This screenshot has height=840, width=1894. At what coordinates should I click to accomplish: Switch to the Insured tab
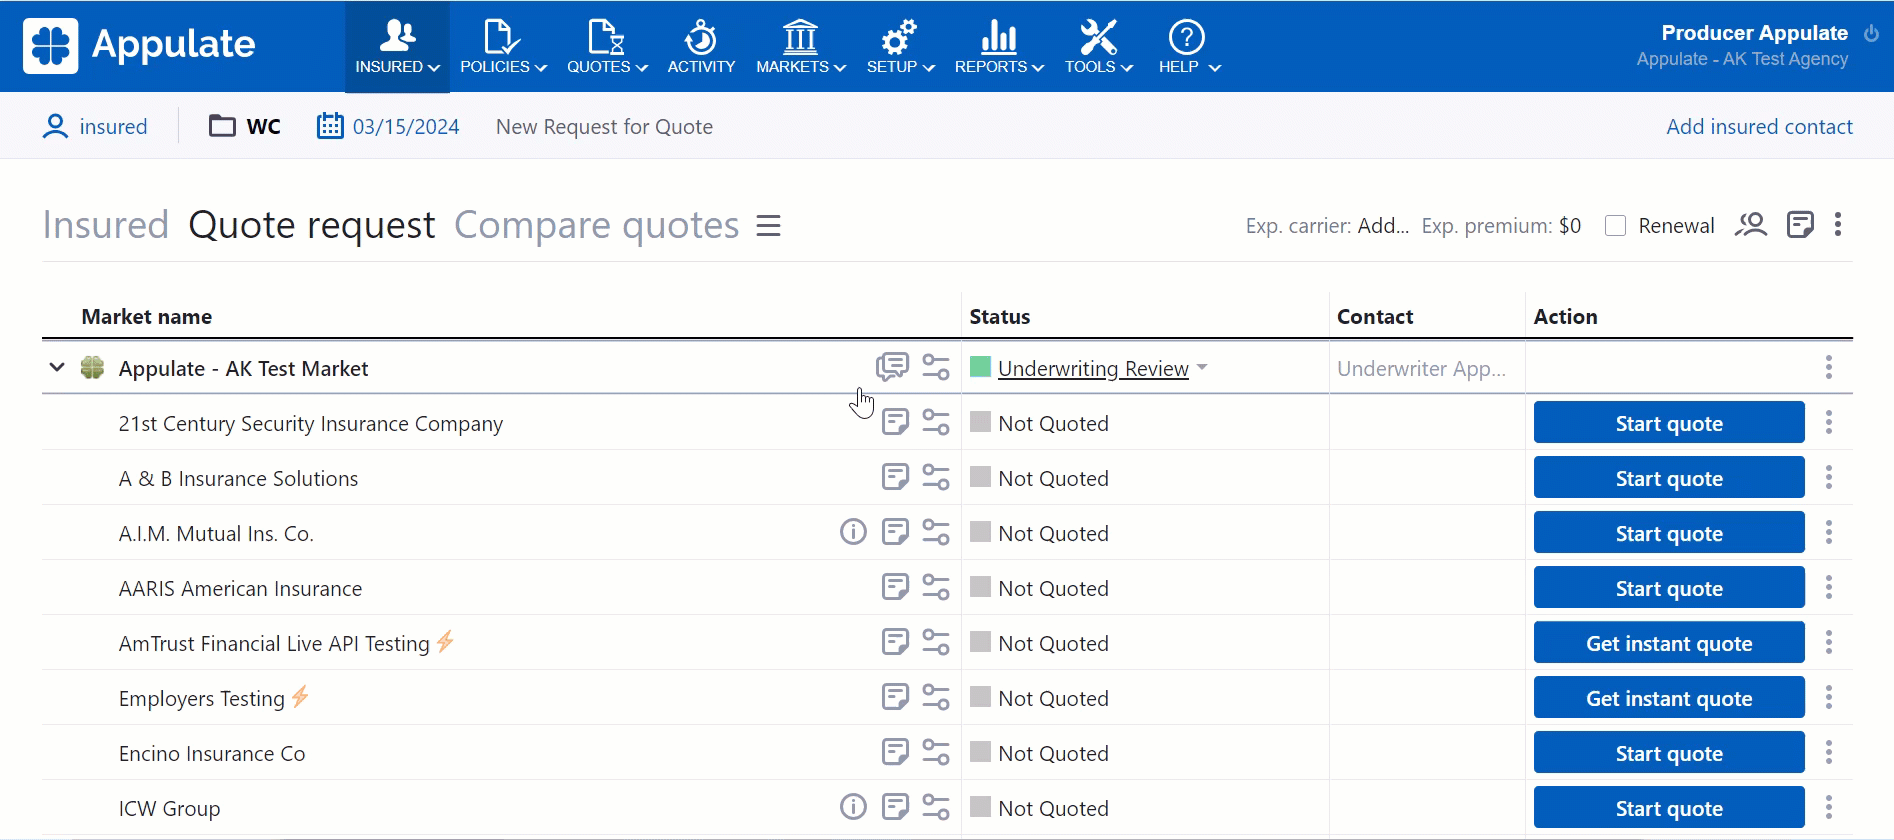(105, 226)
